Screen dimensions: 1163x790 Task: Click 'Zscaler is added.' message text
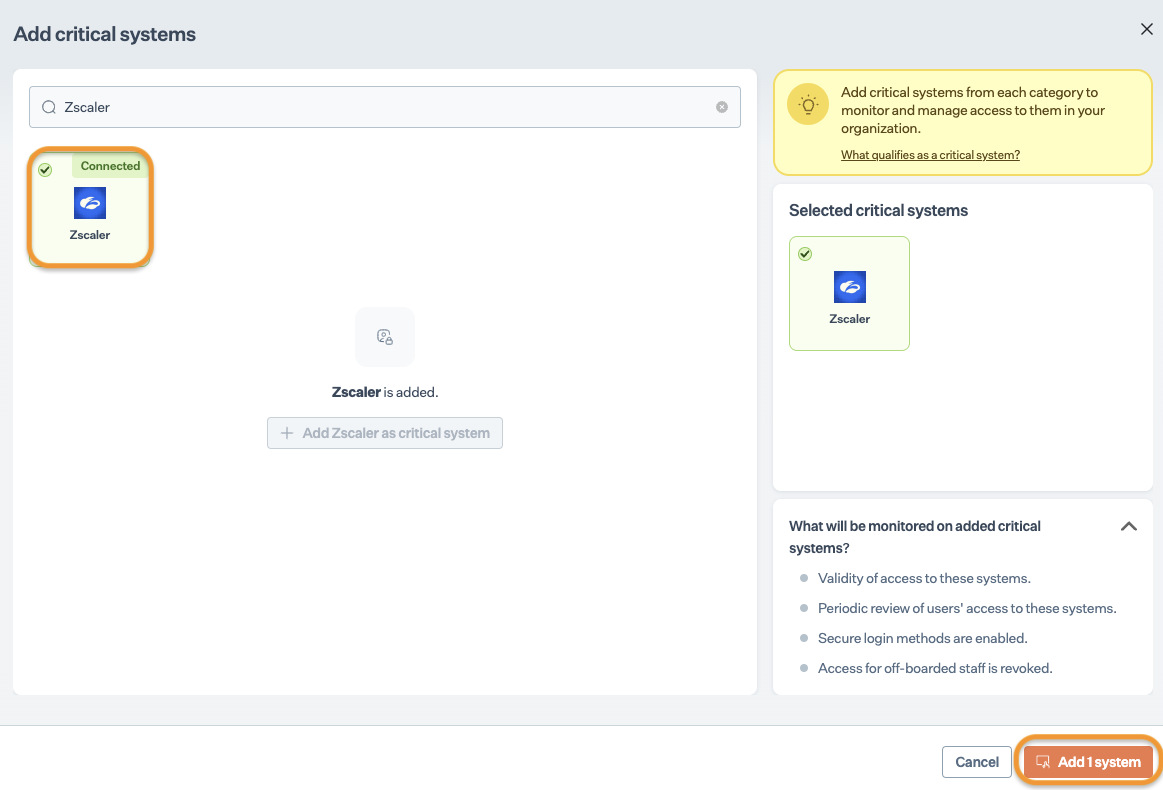pyautogui.click(x=384, y=392)
